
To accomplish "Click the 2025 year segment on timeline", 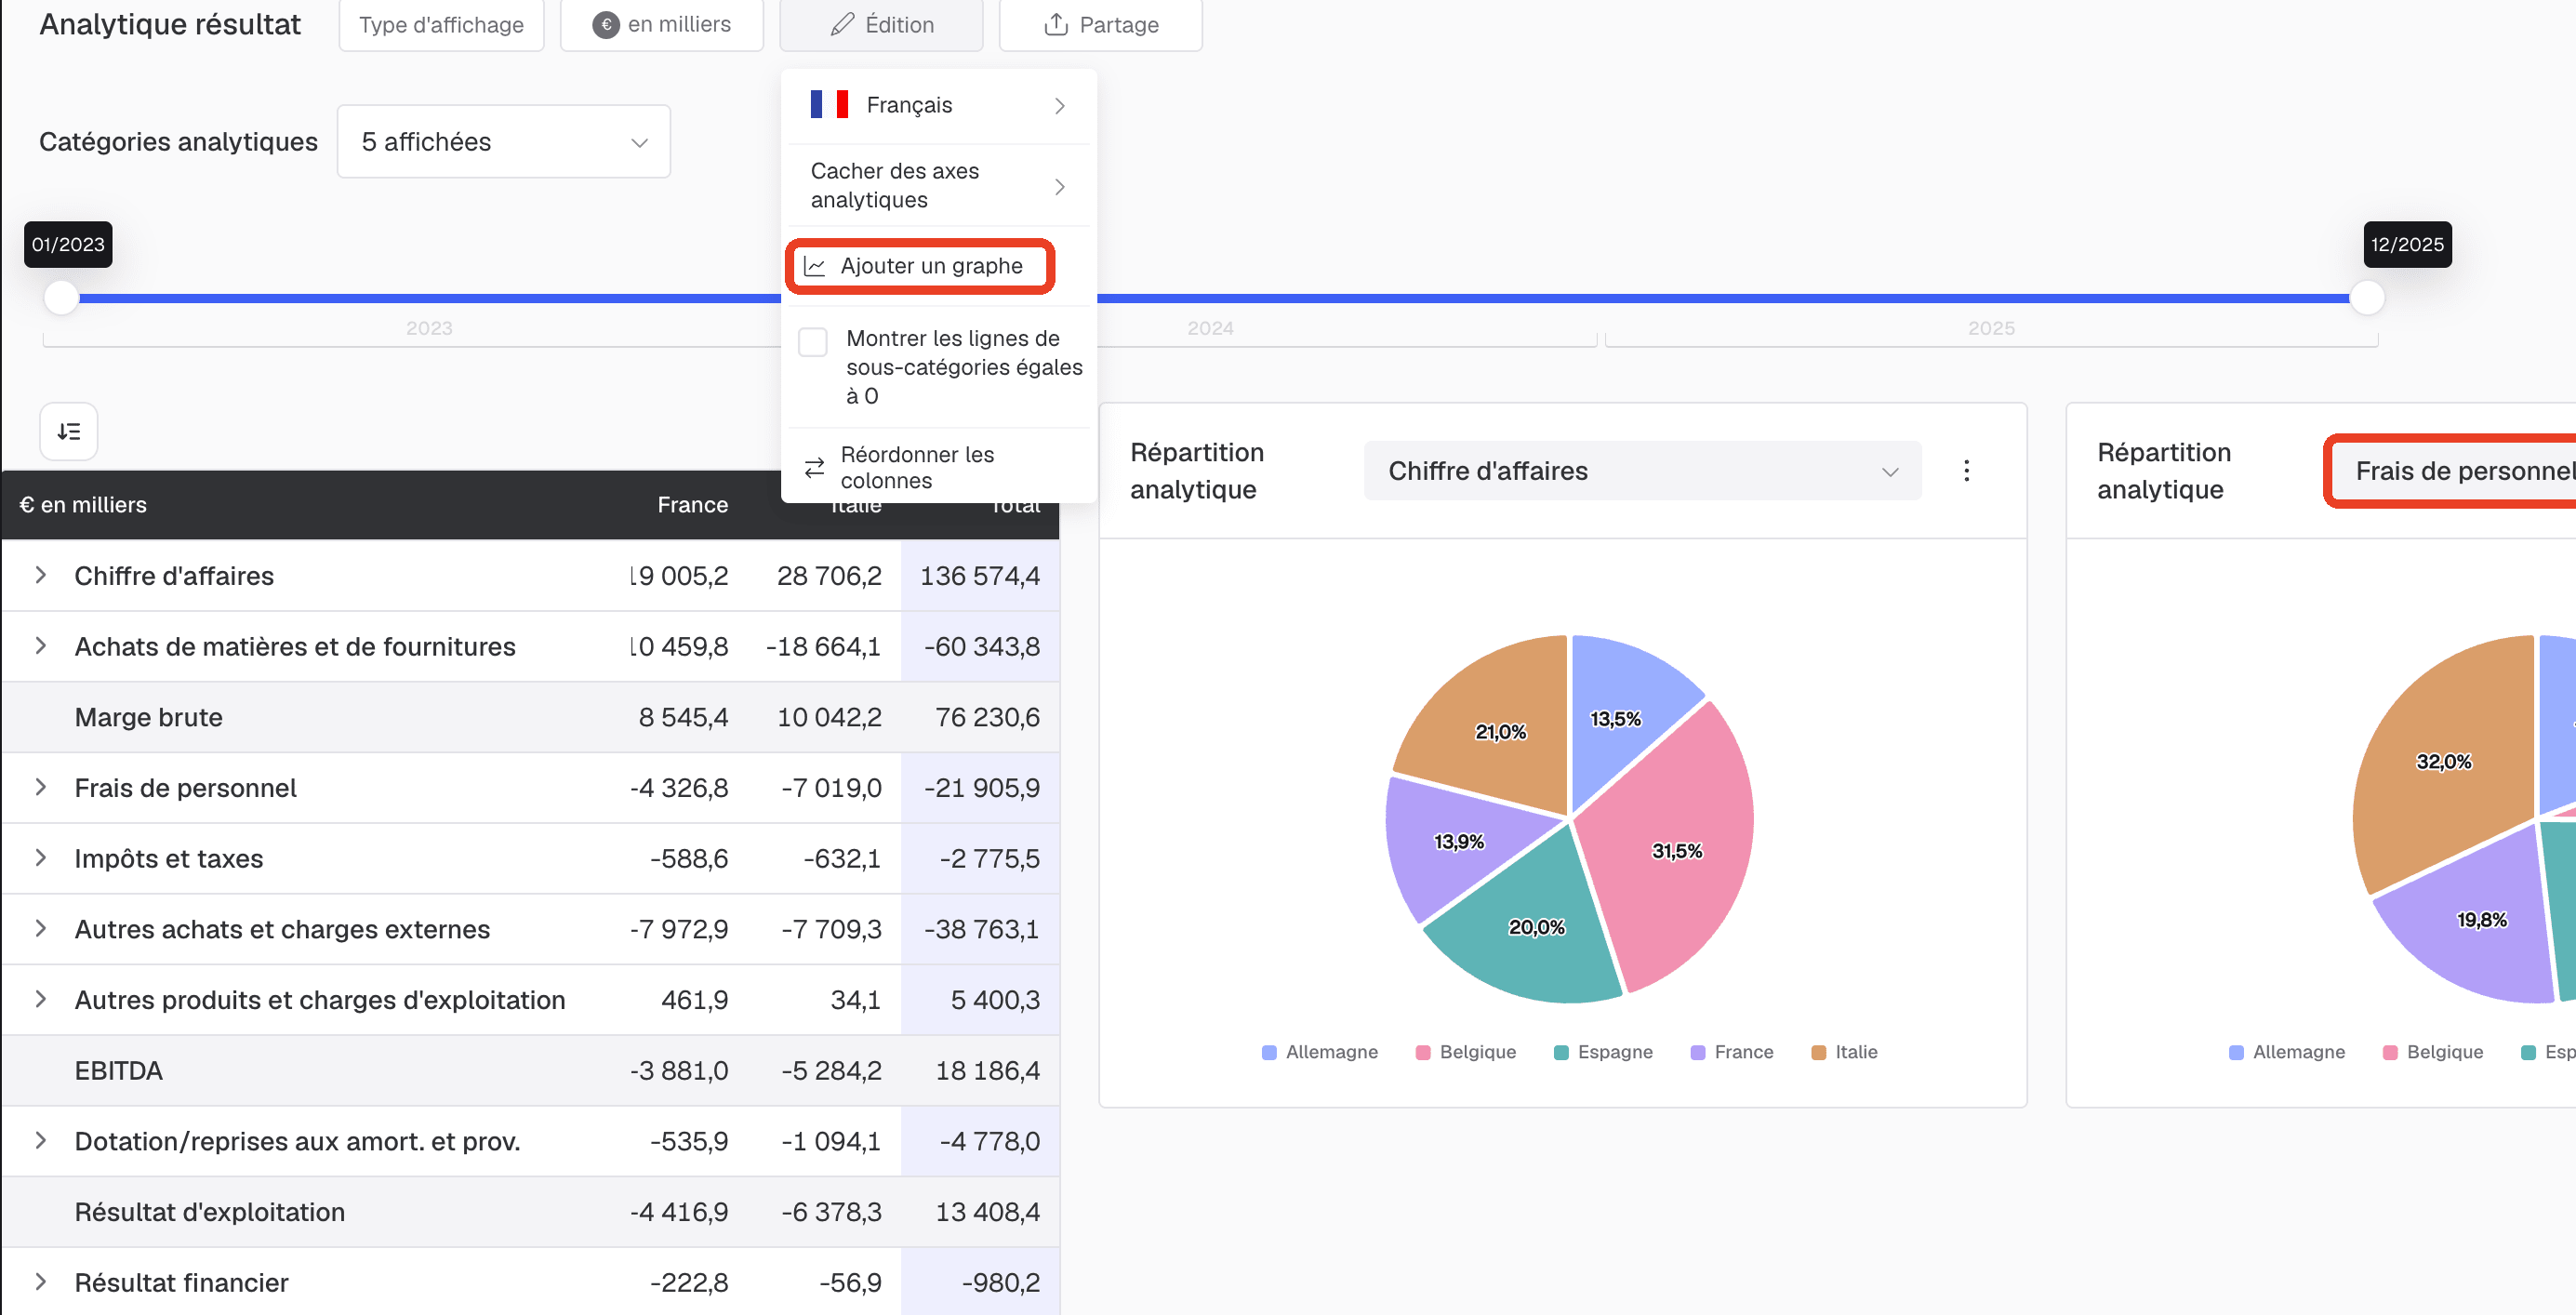I will (1990, 329).
